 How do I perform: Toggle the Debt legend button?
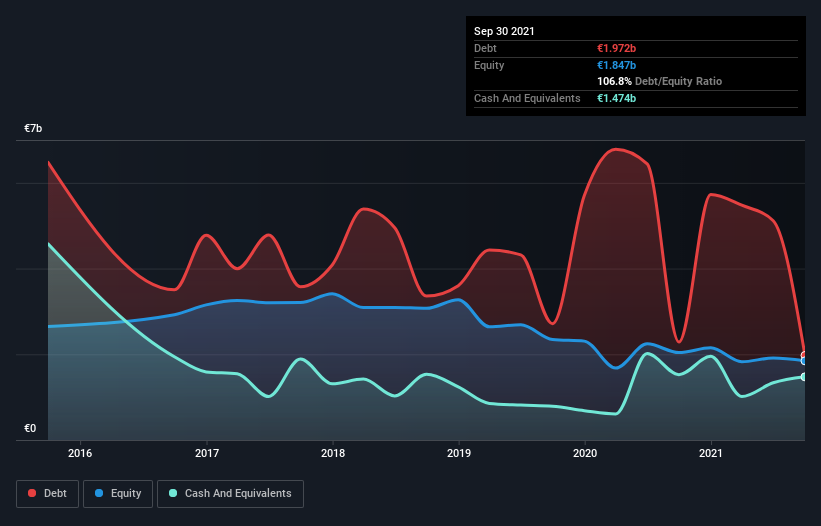[x=48, y=494]
